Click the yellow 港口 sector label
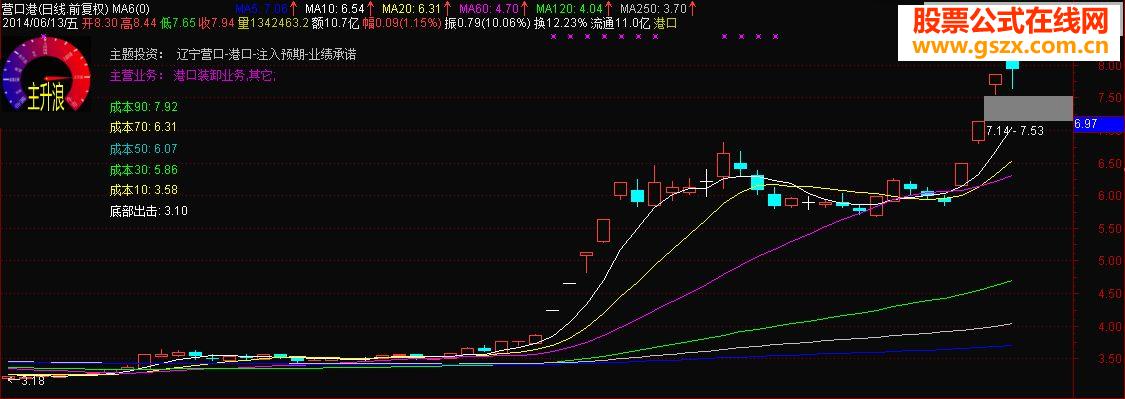 point(665,23)
